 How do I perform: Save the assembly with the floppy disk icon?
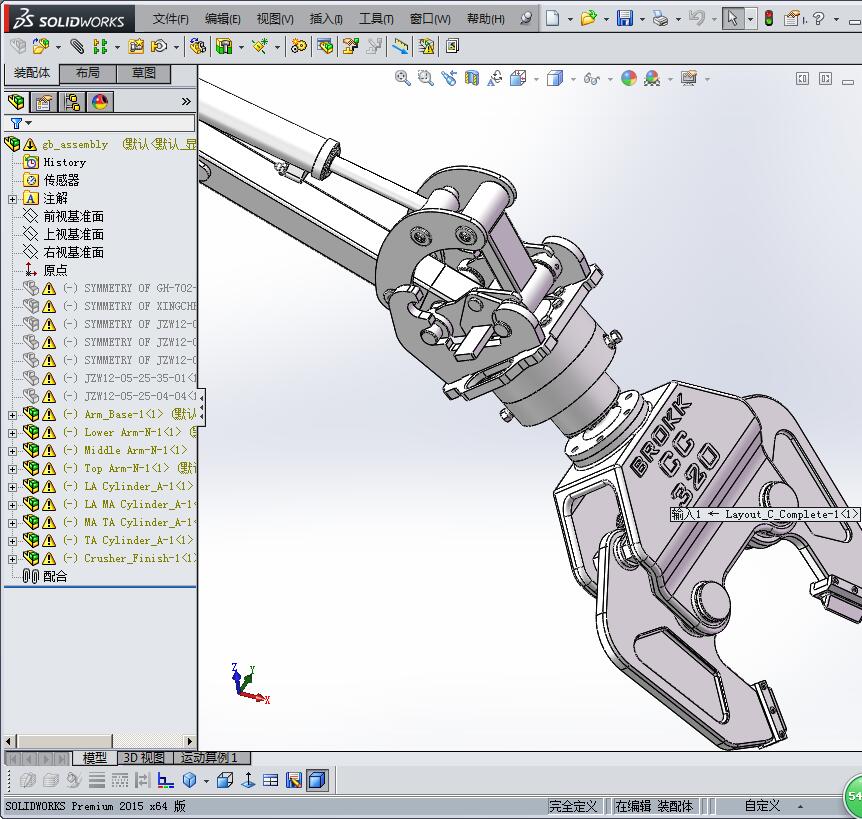point(625,19)
